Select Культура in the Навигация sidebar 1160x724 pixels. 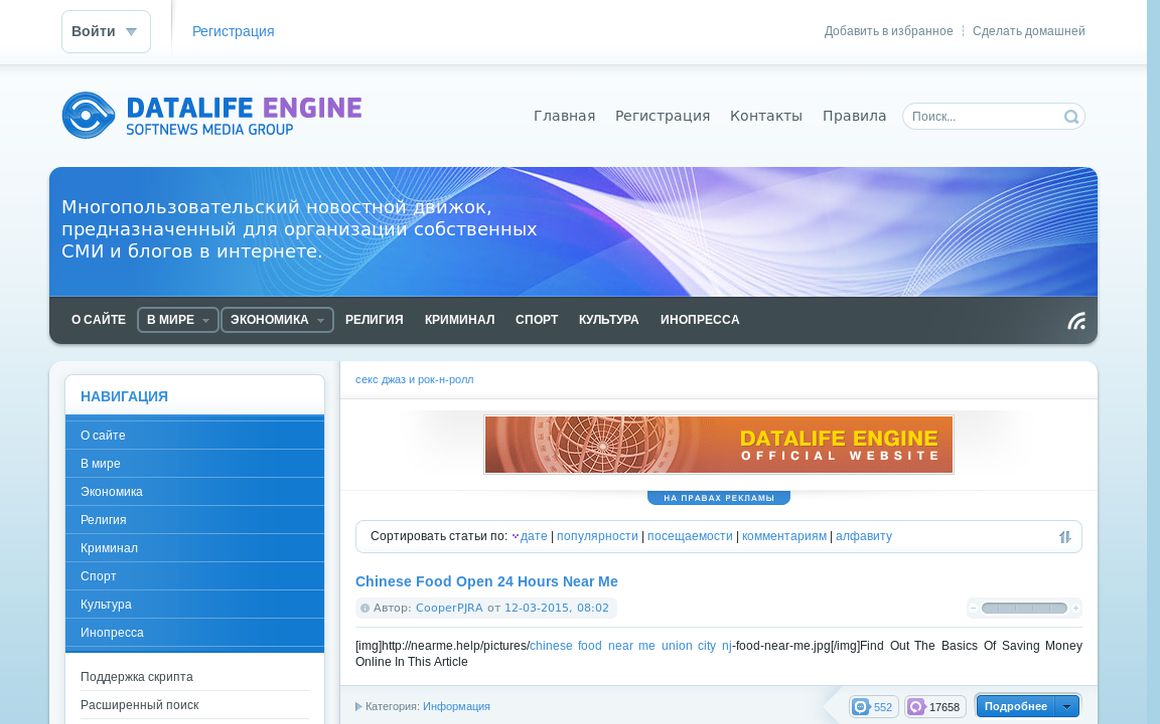pyautogui.click(x=195, y=604)
